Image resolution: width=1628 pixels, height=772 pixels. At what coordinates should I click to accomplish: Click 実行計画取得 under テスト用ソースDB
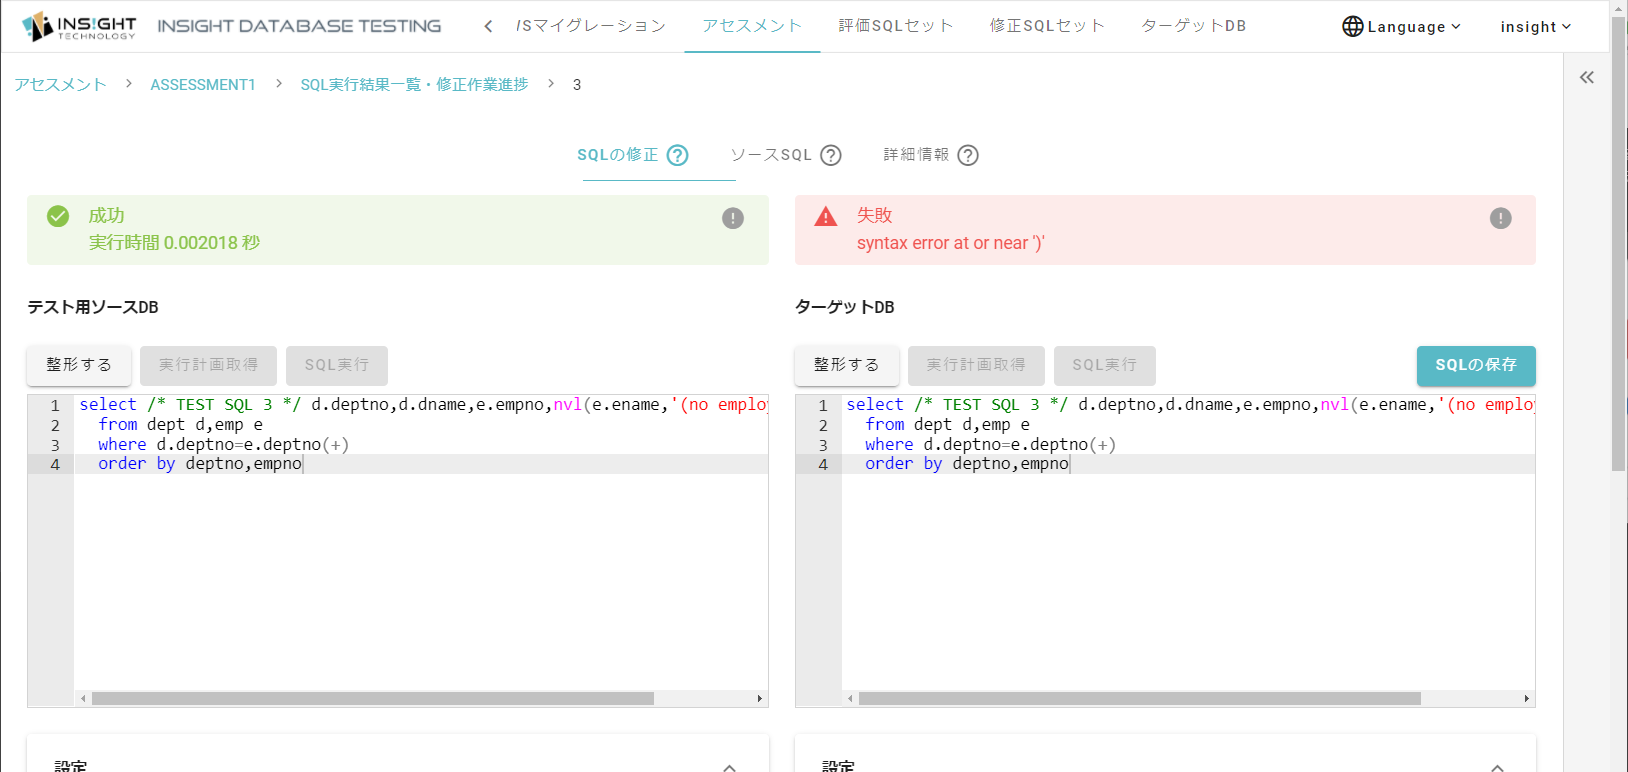(x=208, y=365)
